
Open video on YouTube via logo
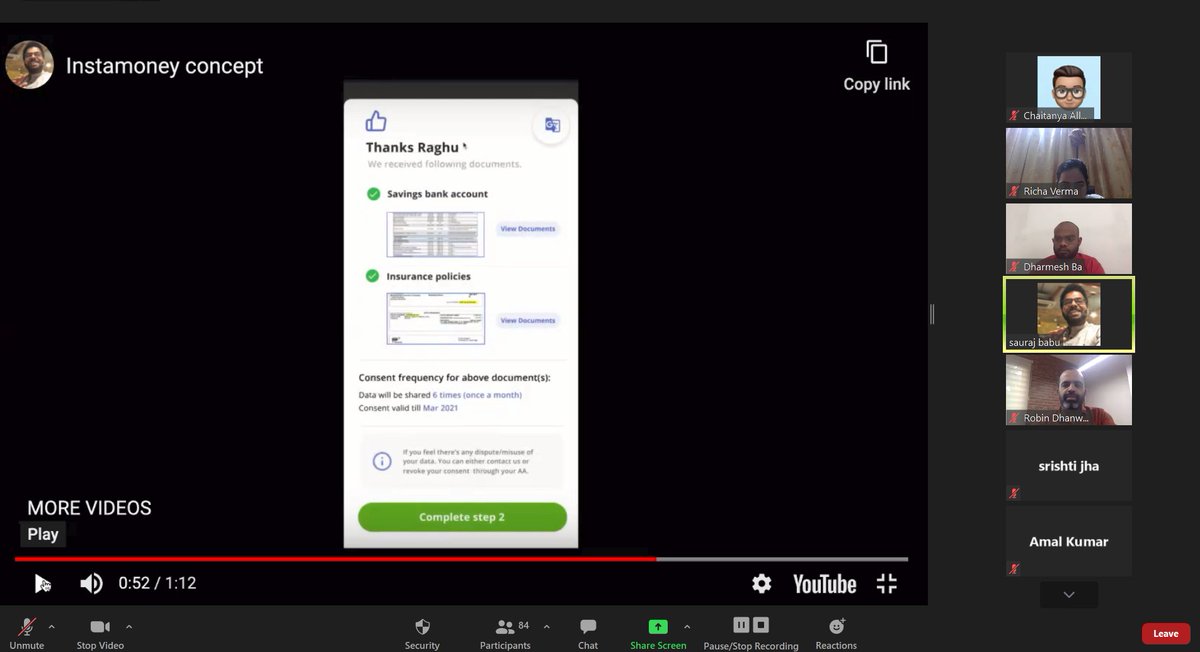(825, 584)
